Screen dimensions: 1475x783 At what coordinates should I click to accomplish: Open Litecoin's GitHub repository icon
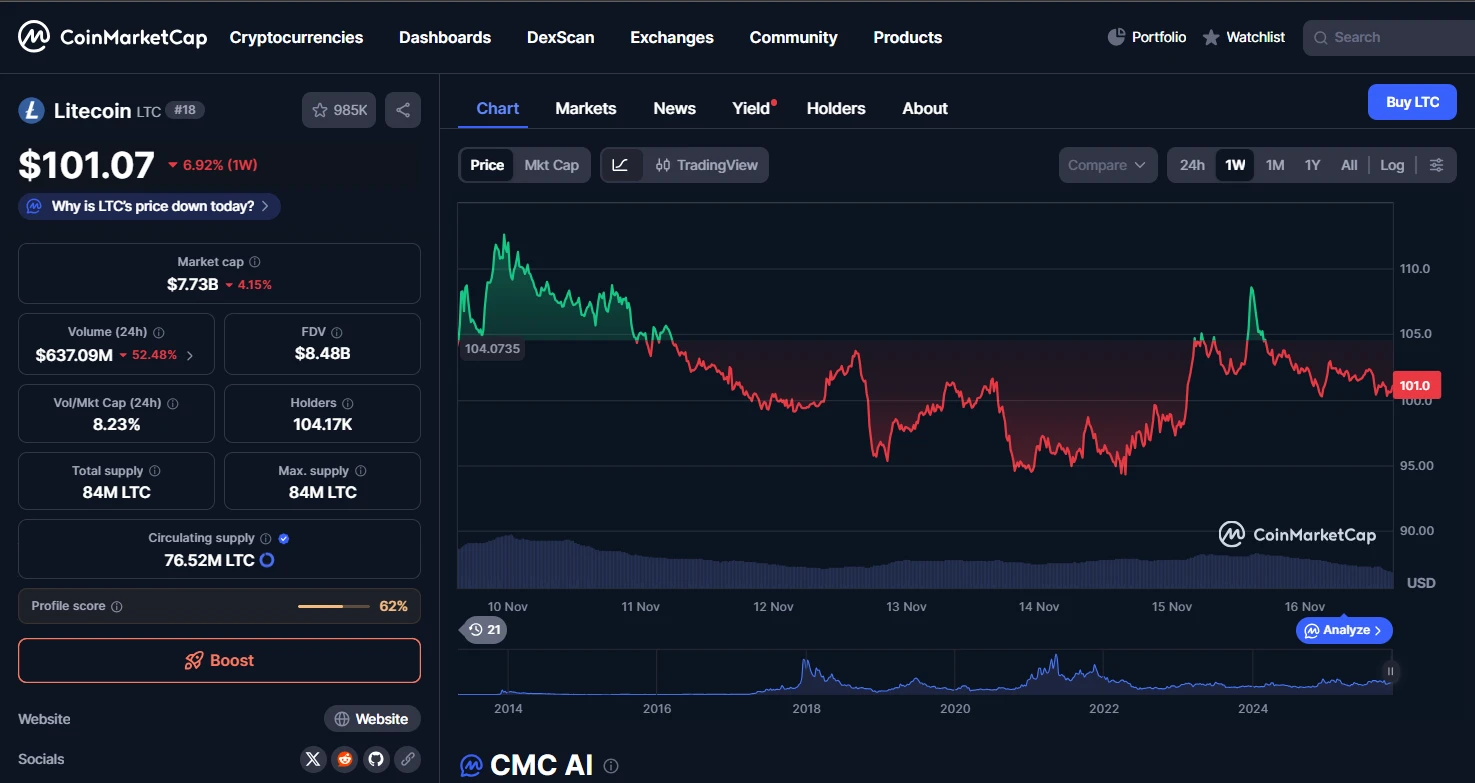tap(376, 759)
